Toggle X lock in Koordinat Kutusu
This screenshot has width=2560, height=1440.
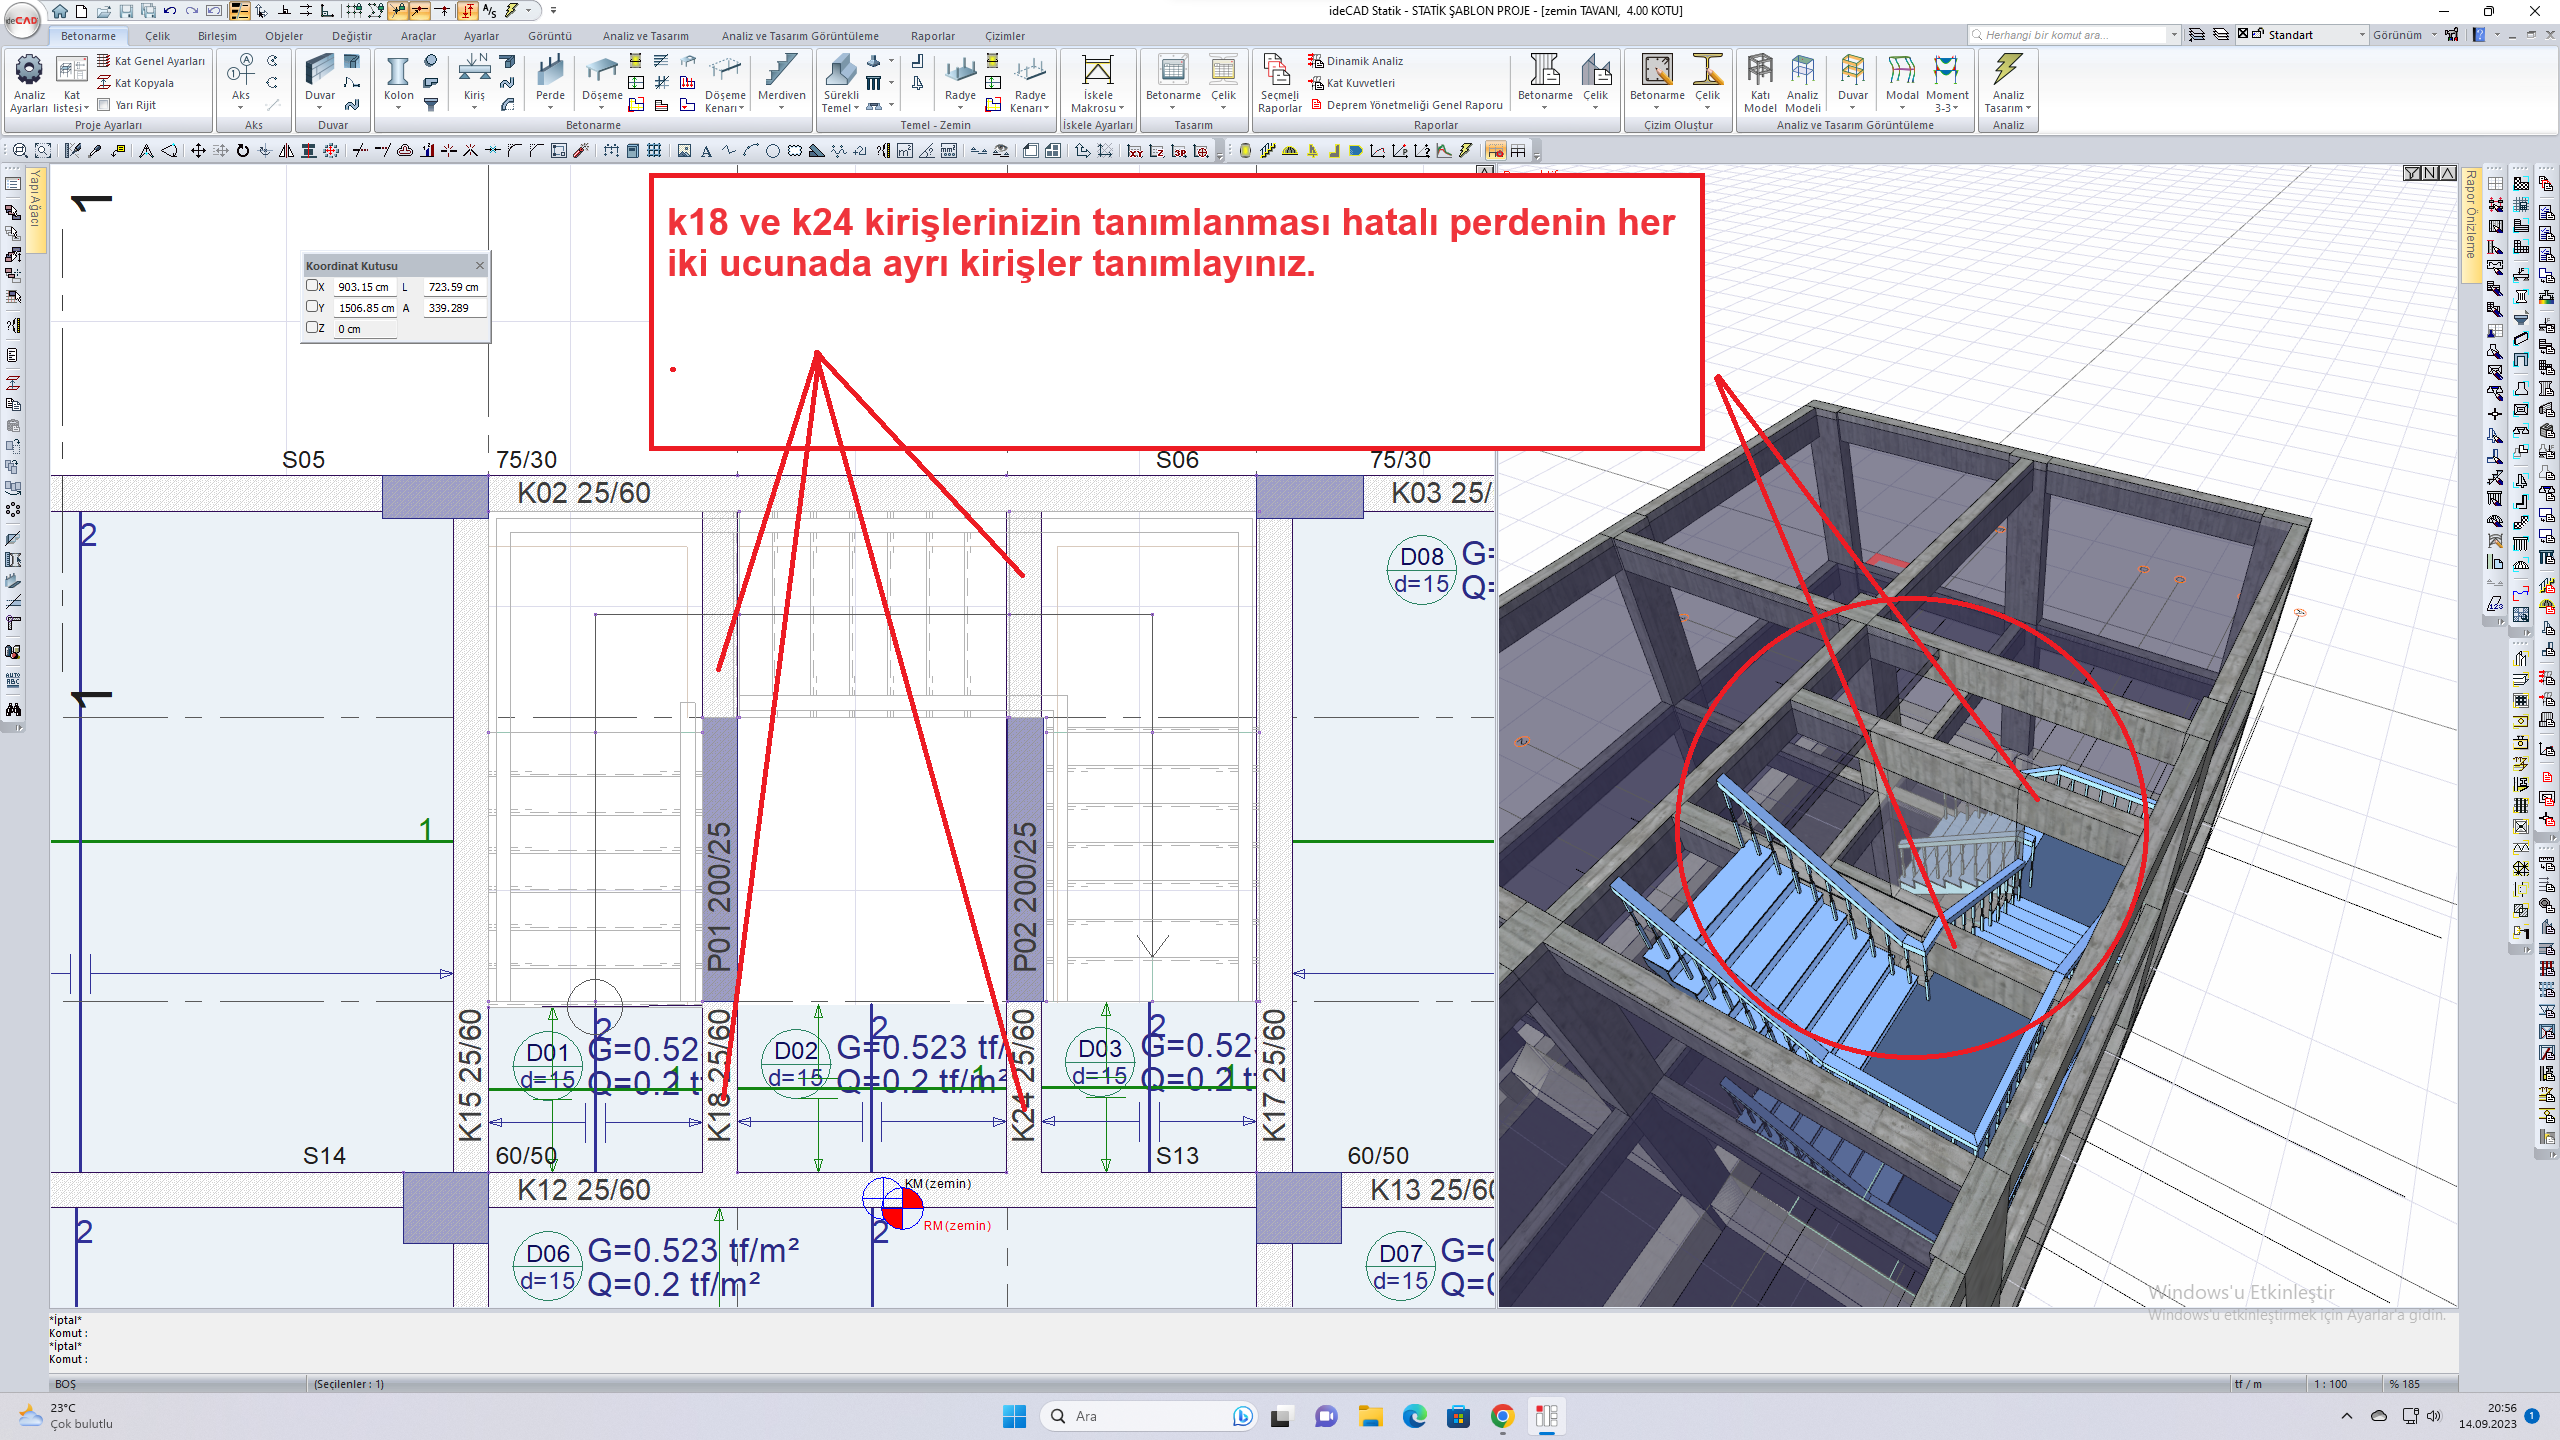click(x=312, y=286)
